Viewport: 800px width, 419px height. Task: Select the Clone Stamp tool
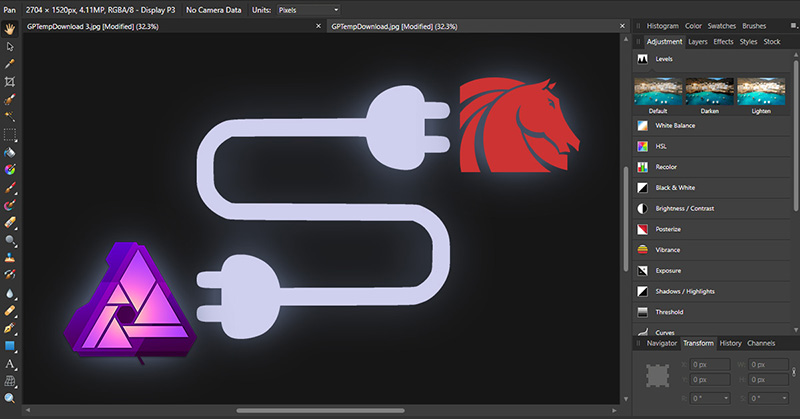[10, 258]
